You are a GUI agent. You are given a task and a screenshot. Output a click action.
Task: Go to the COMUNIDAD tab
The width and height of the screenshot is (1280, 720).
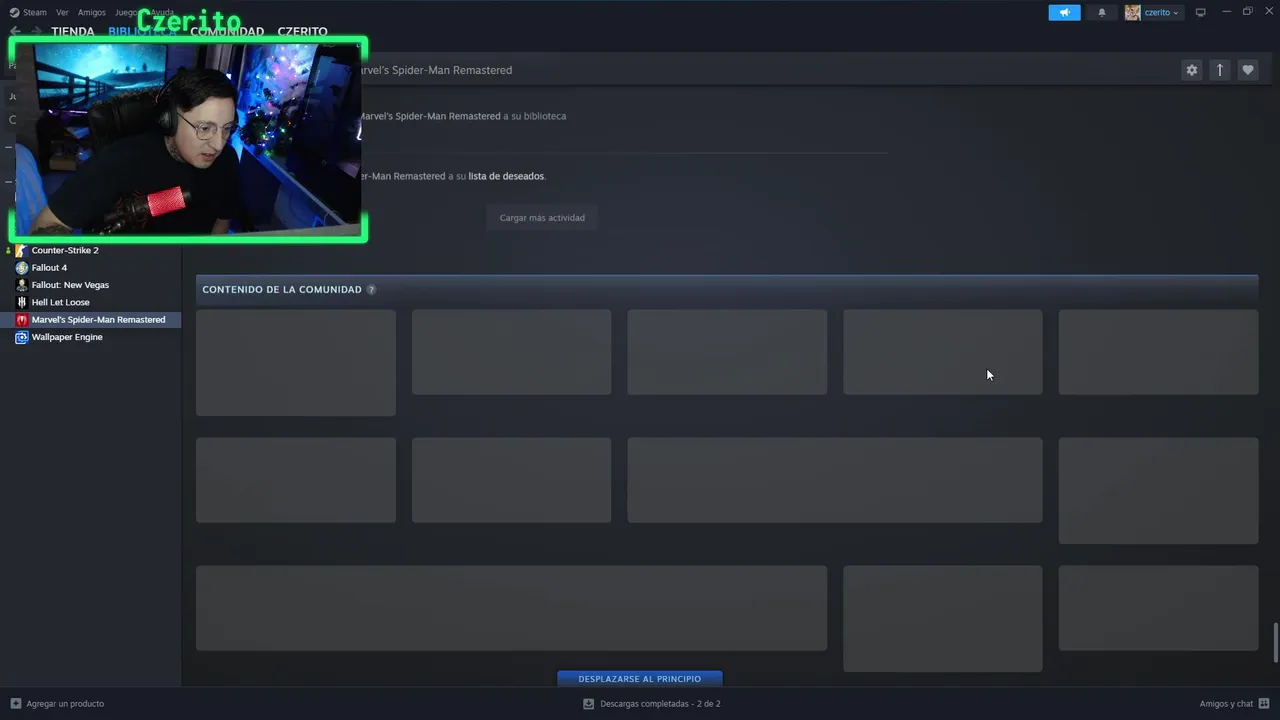227,32
